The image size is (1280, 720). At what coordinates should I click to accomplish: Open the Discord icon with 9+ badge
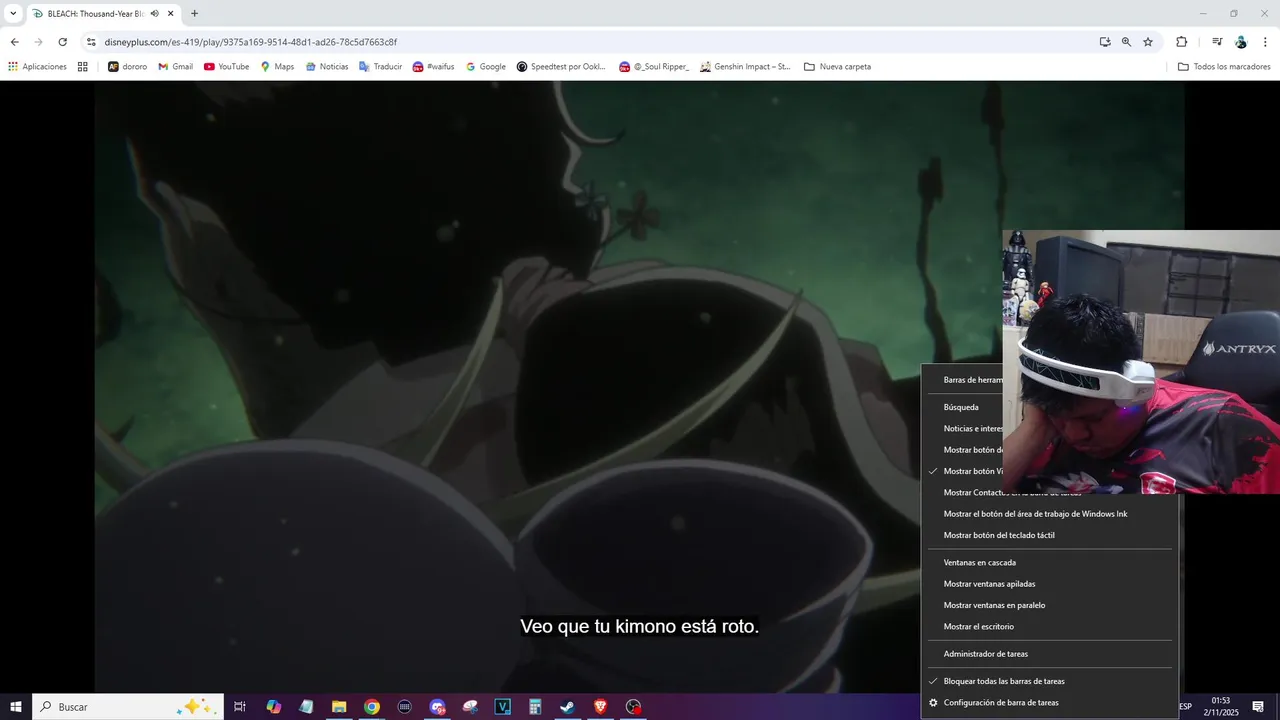point(437,707)
